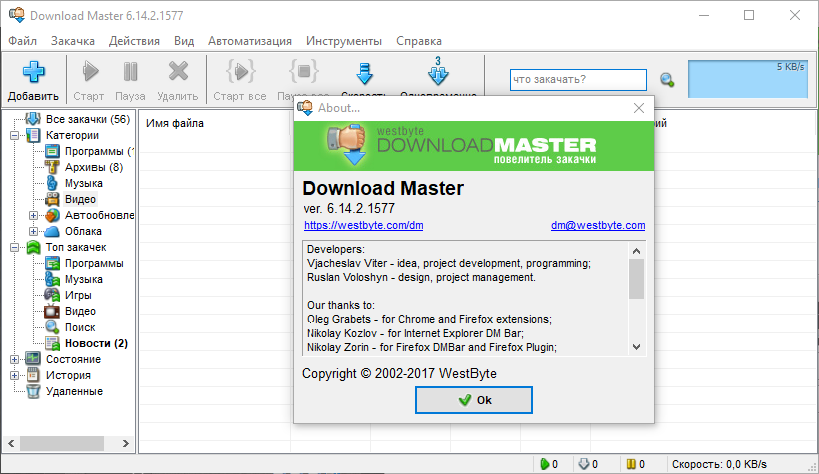The width and height of the screenshot is (819, 474).
Task: Select Автообновление tree item
Action: pos(99,215)
